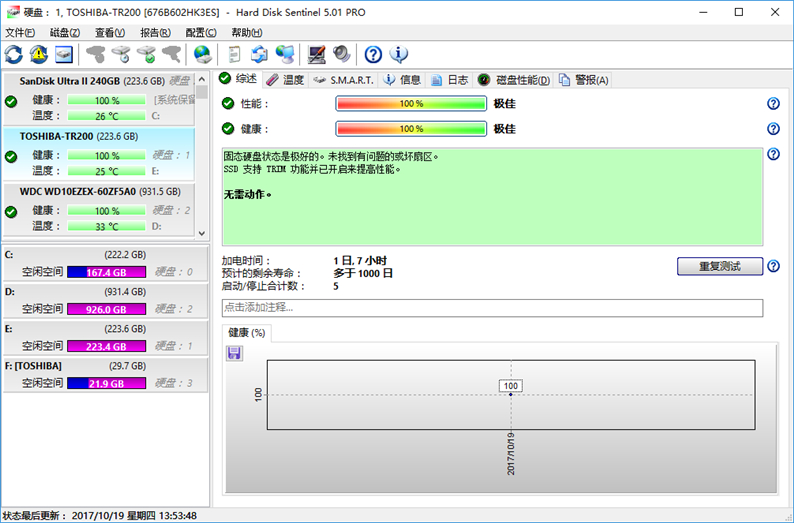Click the report document toolbar icon
This screenshot has width=794, height=523.
click(x=234, y=54)
